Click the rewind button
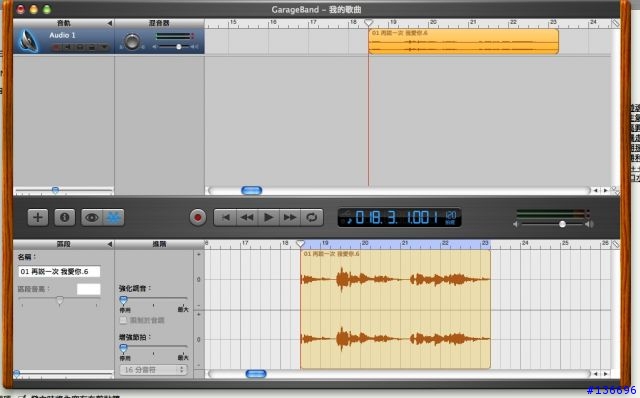The width and height of the screenshot is (640, 398). (x=247, y=217)
